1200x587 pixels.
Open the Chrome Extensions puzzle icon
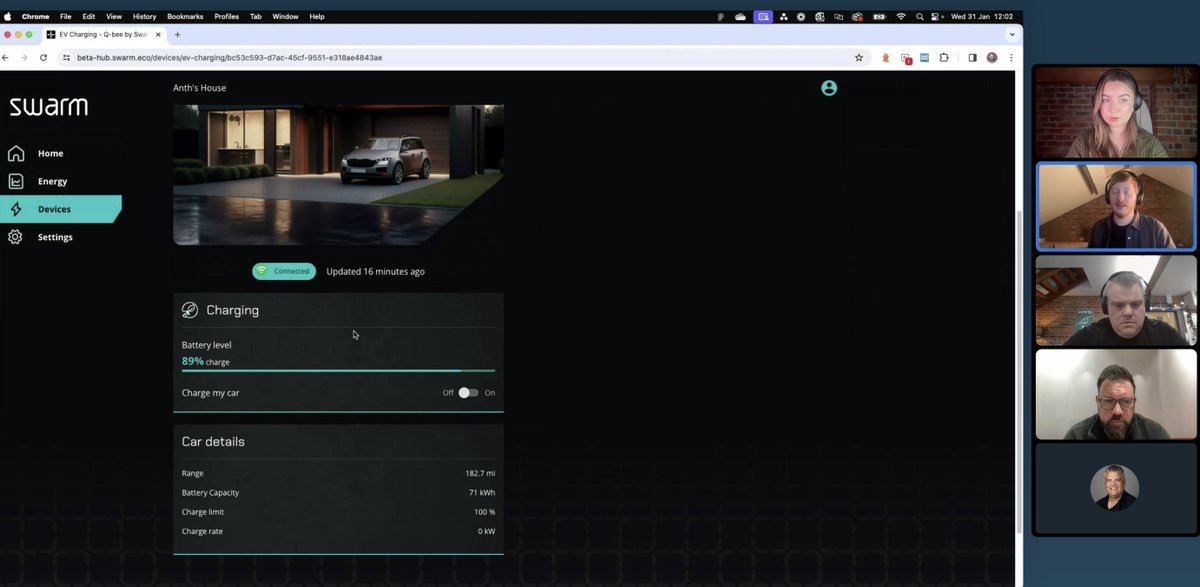point(943,58)
